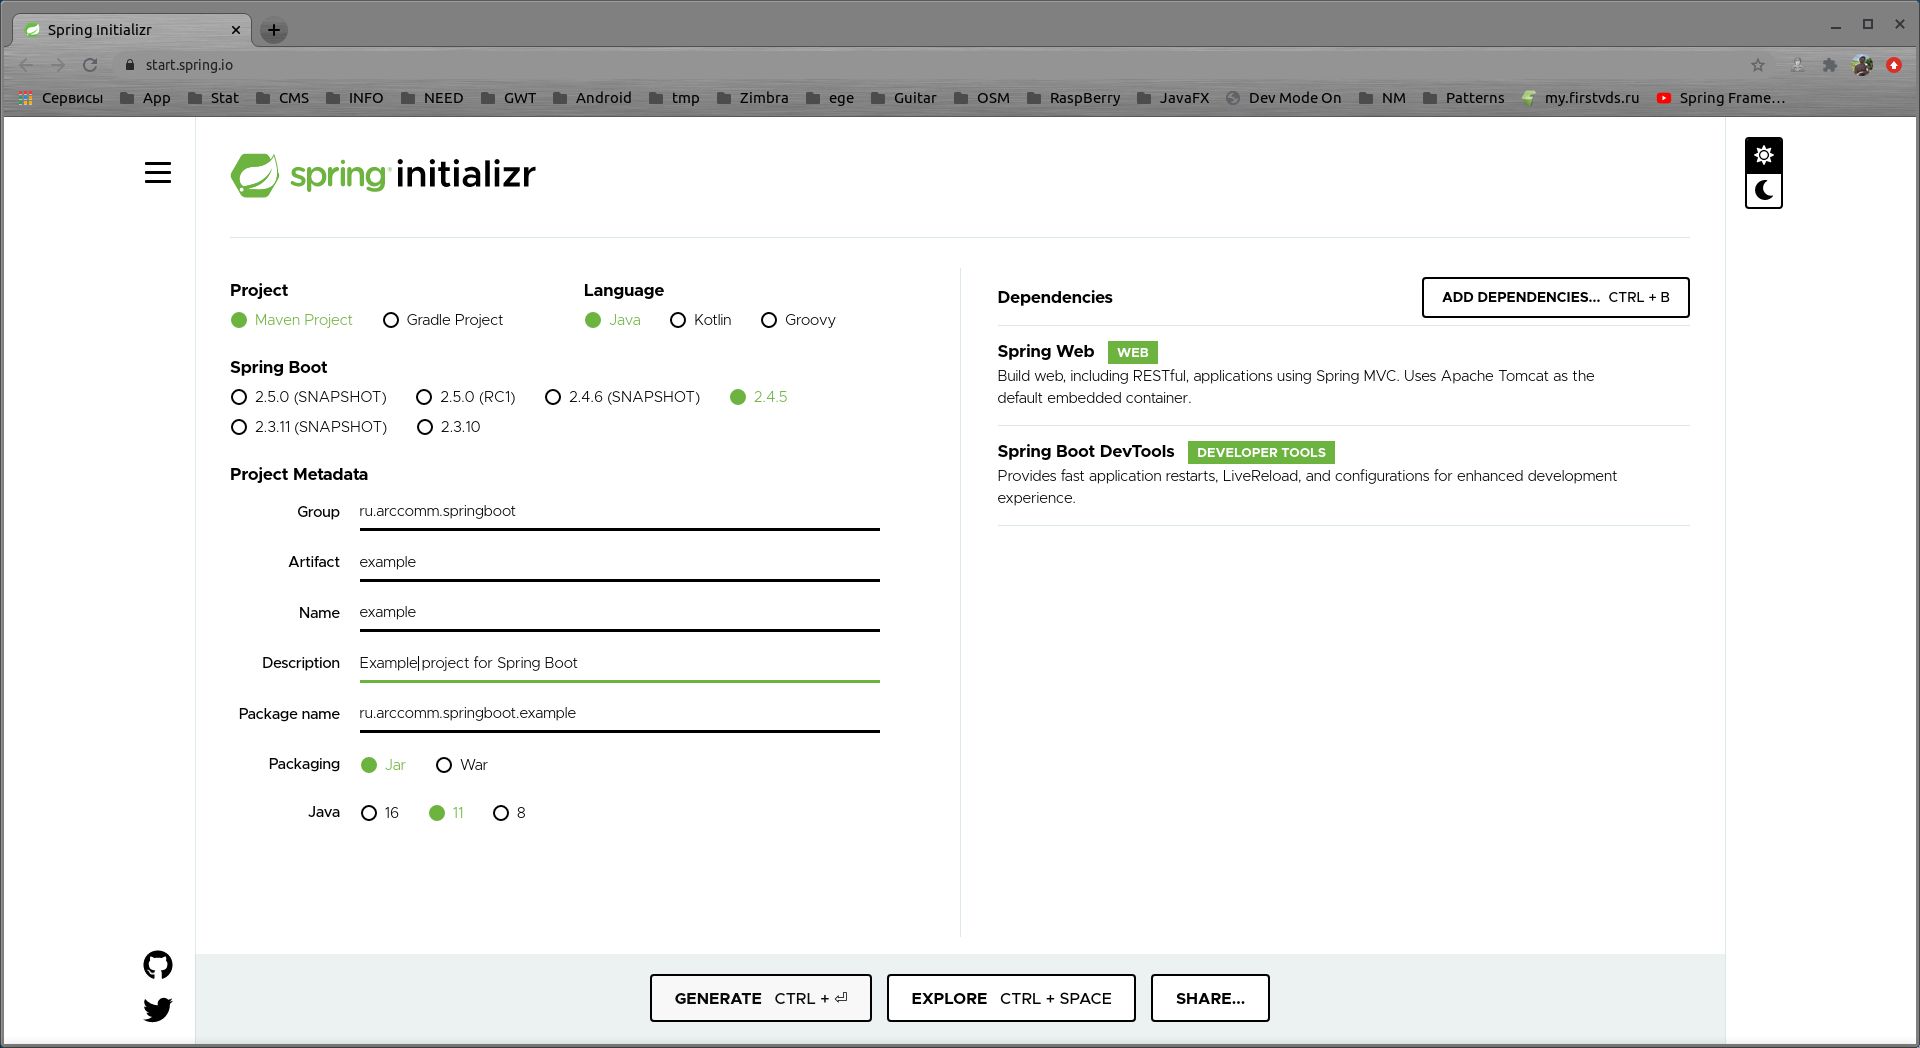Image resolution: width=1920 pixels, height=1048 pixels.
Task: Select Spring Boot 2.5.0 (RC1)
Action: (425, 397)
